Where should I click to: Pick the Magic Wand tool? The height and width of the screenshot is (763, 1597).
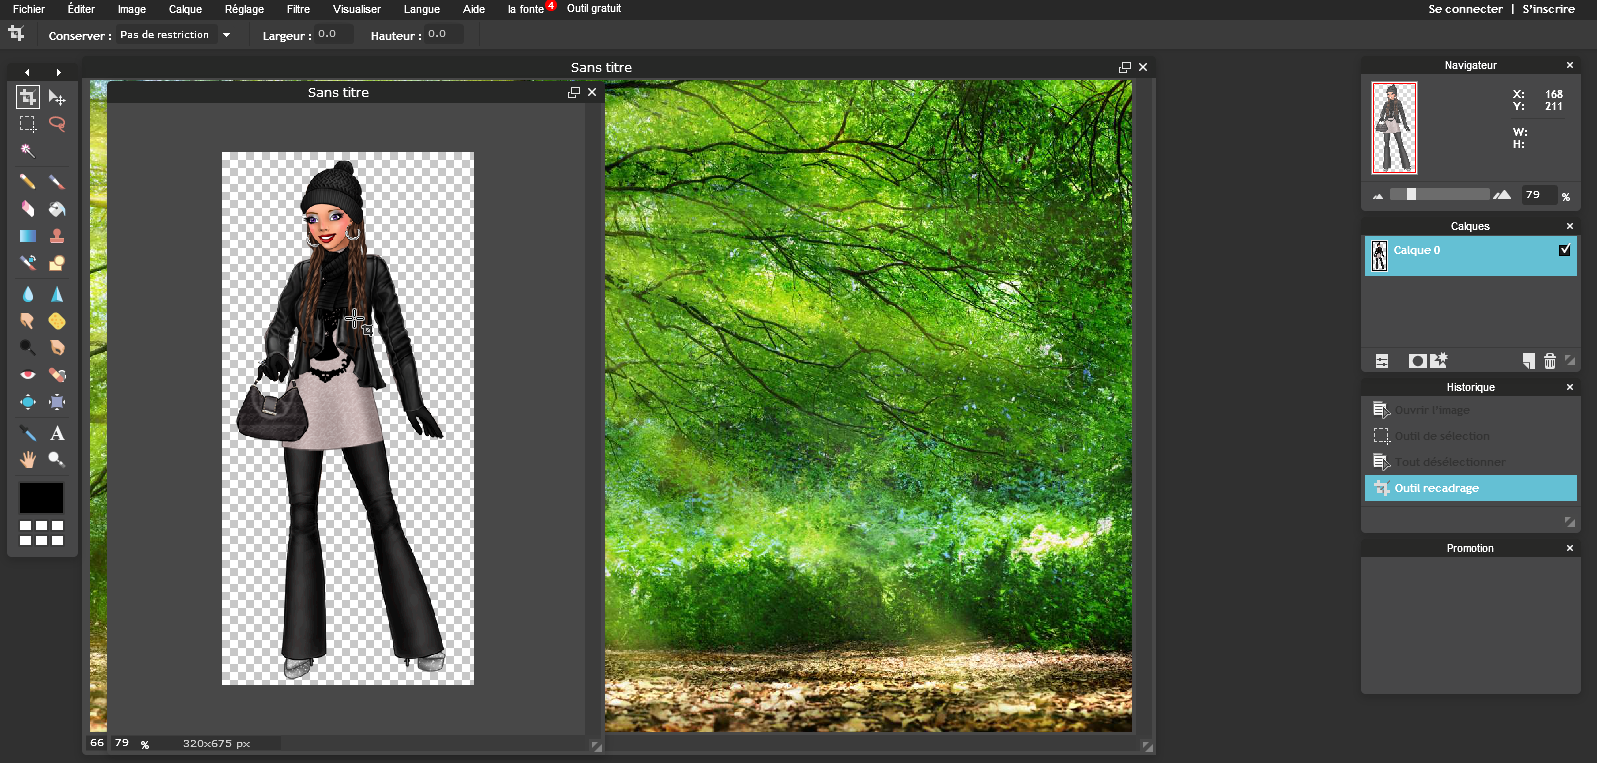28,151
